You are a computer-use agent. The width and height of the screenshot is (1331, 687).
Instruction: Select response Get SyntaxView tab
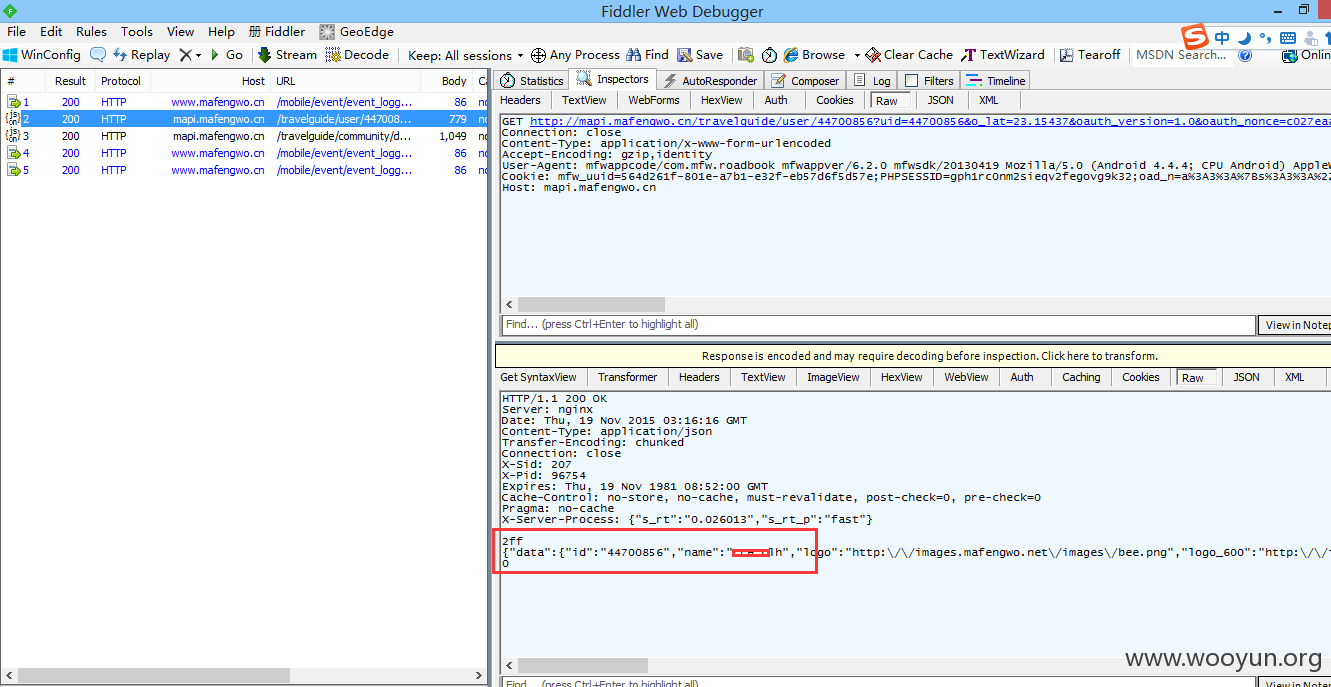tap(538, 377)
